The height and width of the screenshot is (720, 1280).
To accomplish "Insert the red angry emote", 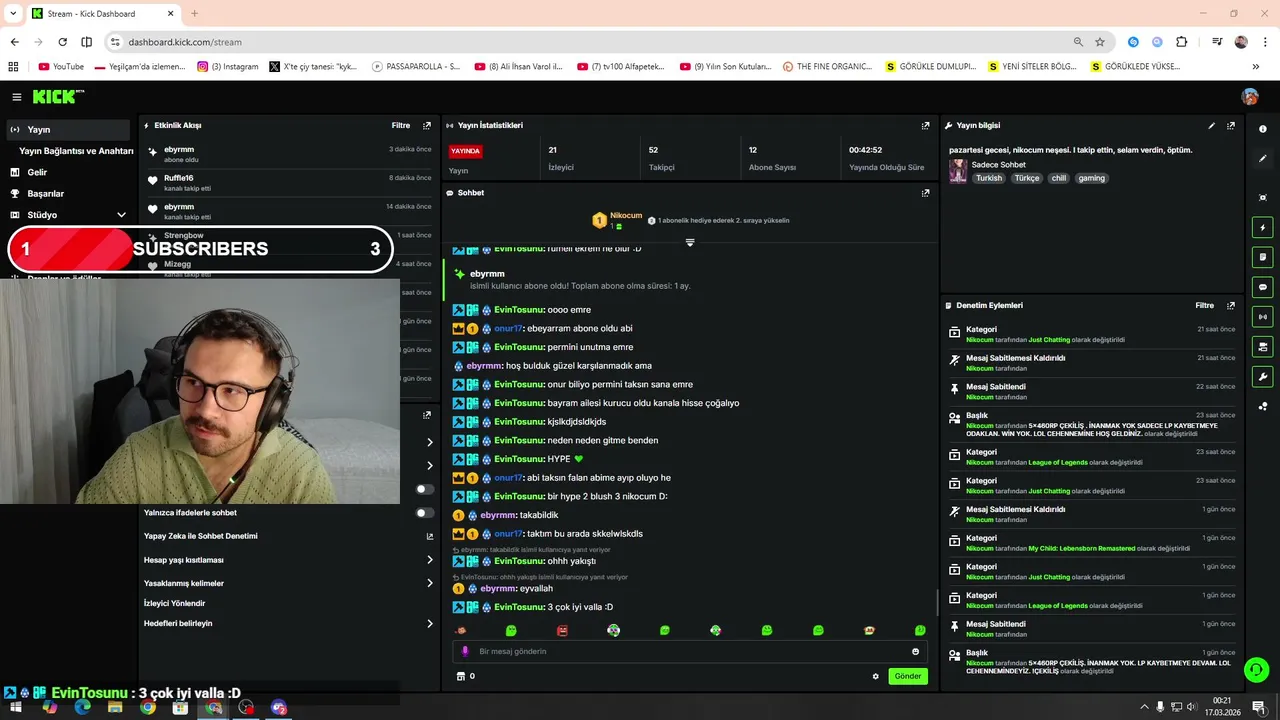I will [562, 631].
